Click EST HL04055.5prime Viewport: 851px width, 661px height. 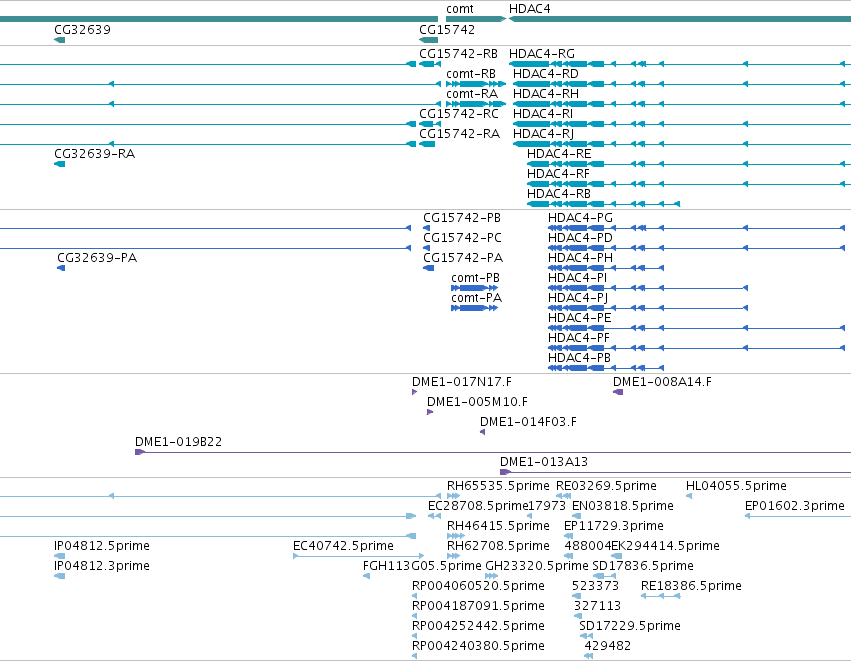(x=736, y=486)
